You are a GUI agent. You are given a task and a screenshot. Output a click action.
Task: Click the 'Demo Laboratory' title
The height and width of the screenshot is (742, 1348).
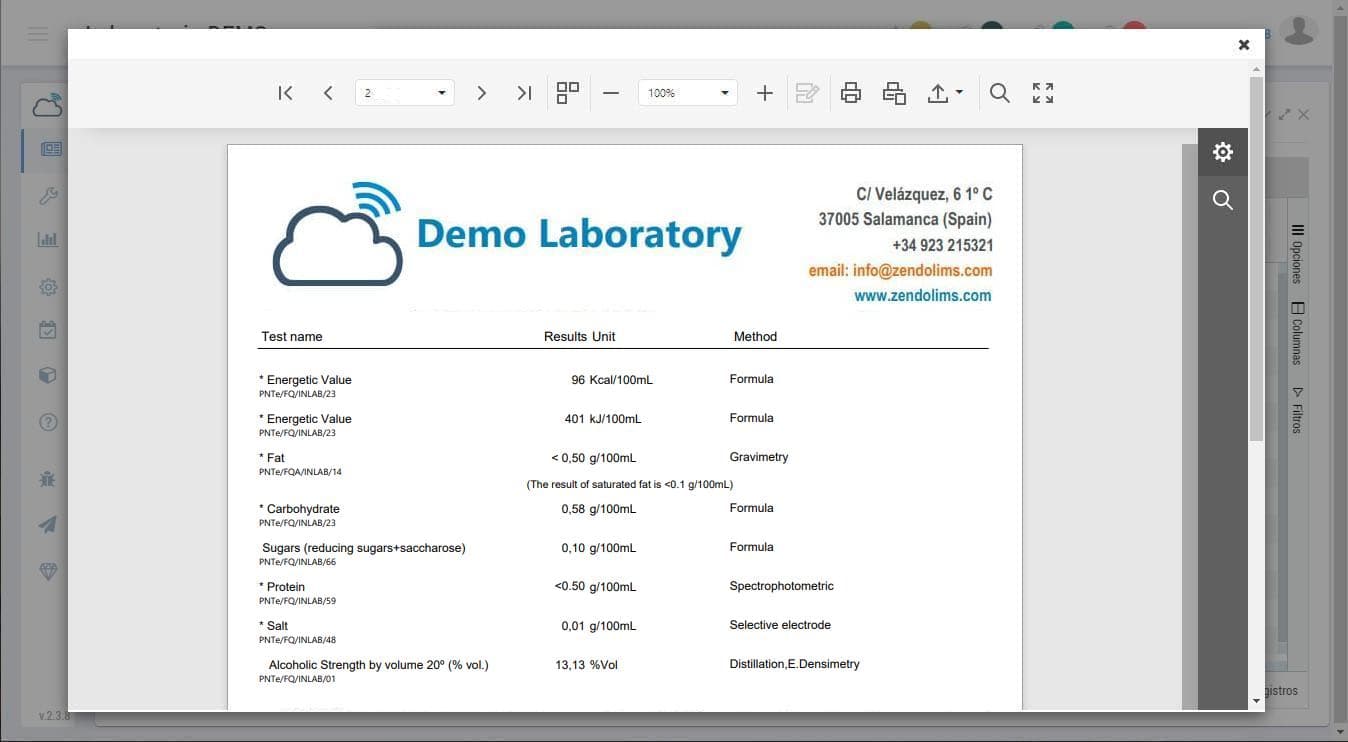coord(579,234)
